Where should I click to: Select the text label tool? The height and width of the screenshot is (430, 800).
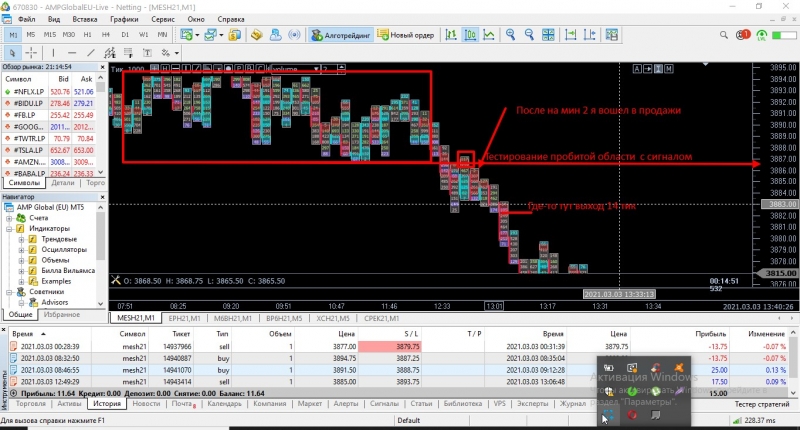(147, 53)
